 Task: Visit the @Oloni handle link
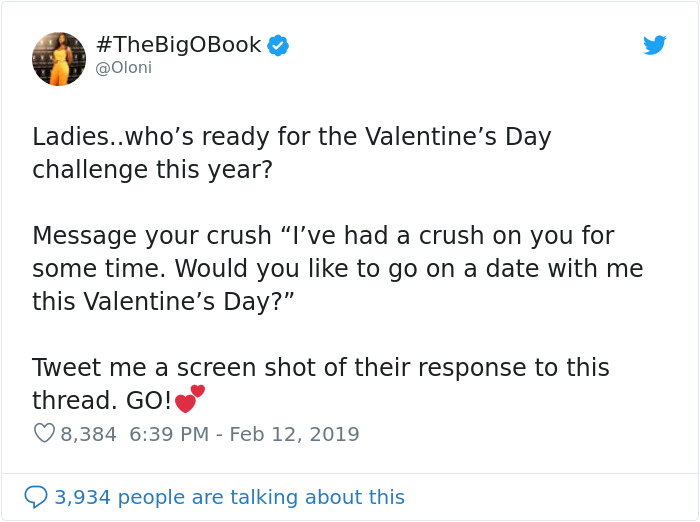[124, 68]
